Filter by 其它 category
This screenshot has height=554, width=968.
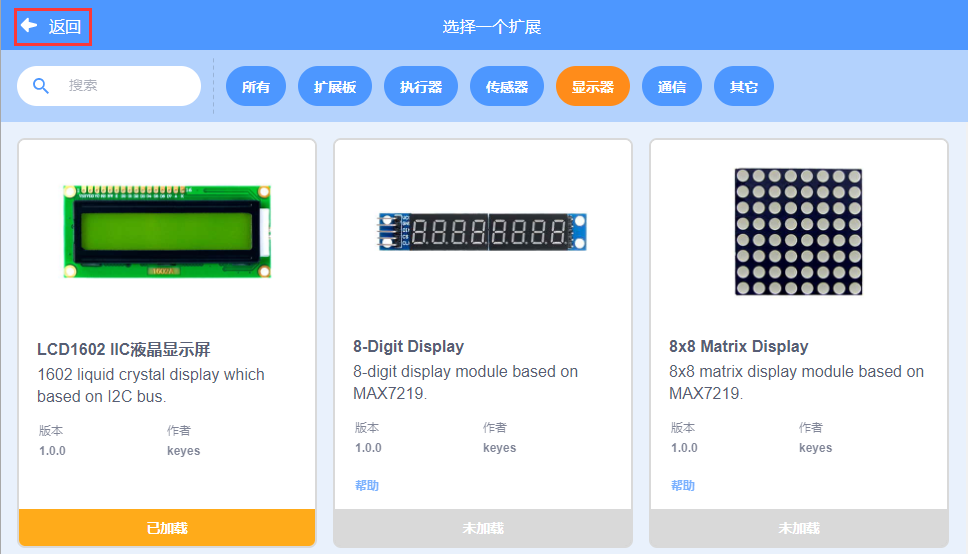pos(743,86)
